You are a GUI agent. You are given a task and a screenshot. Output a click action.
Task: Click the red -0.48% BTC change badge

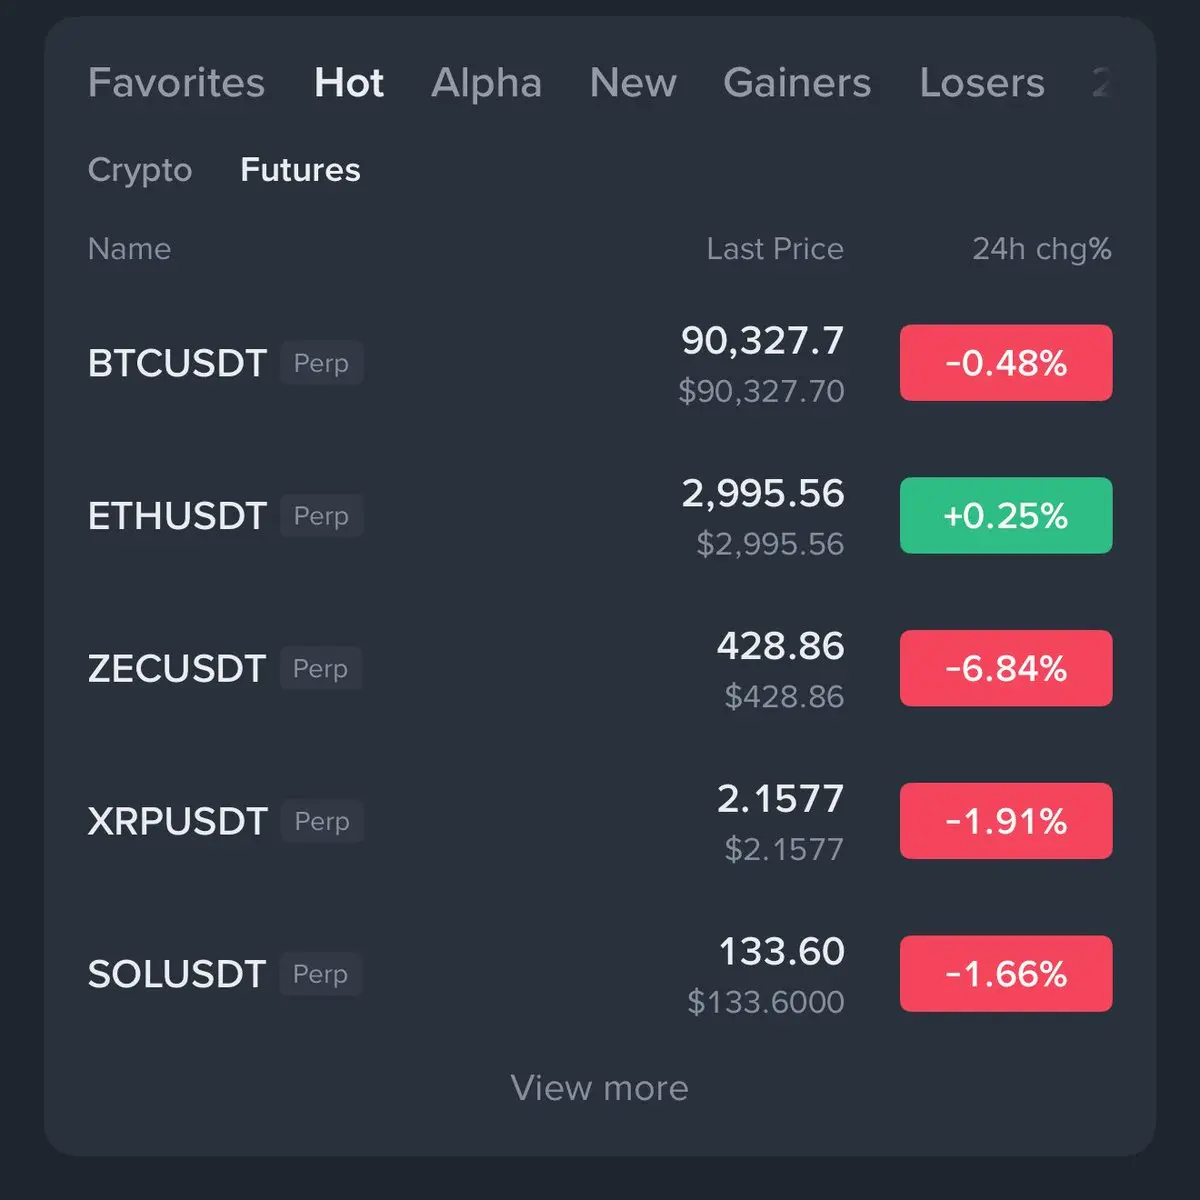(1006, 363)
